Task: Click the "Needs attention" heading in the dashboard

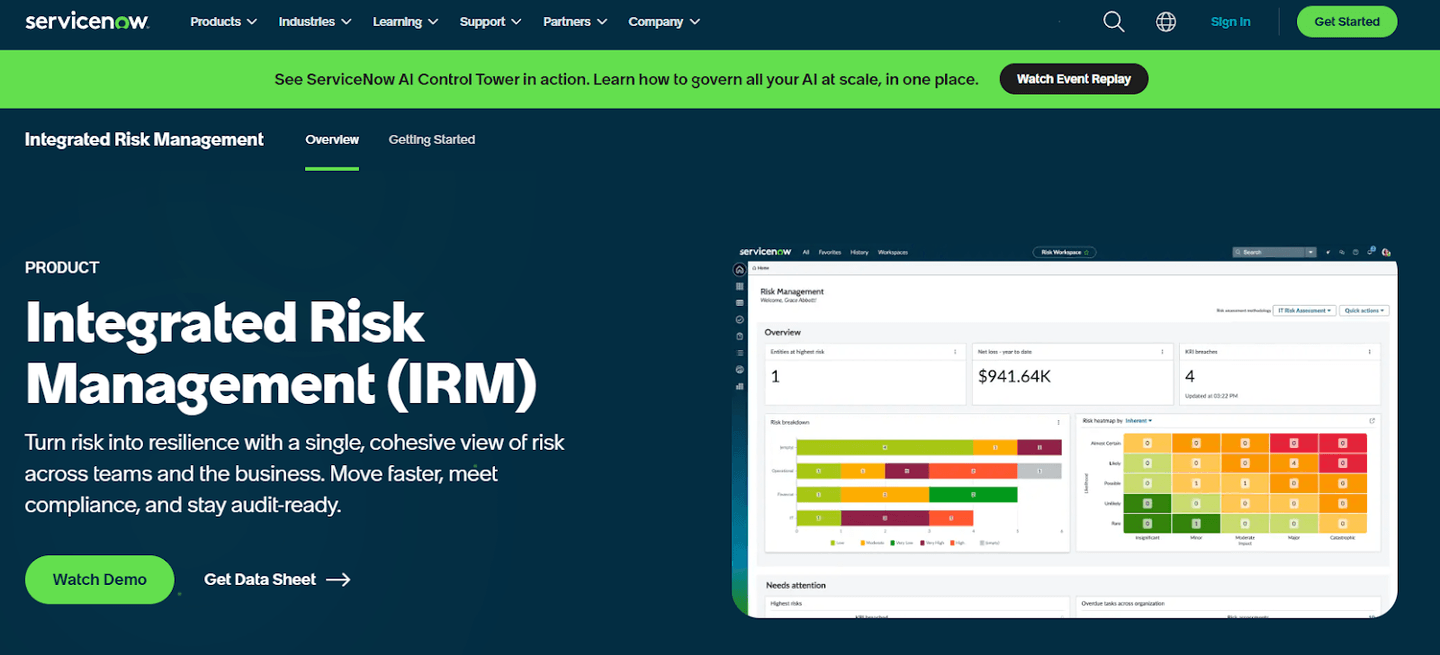Action: coord(796,585)
